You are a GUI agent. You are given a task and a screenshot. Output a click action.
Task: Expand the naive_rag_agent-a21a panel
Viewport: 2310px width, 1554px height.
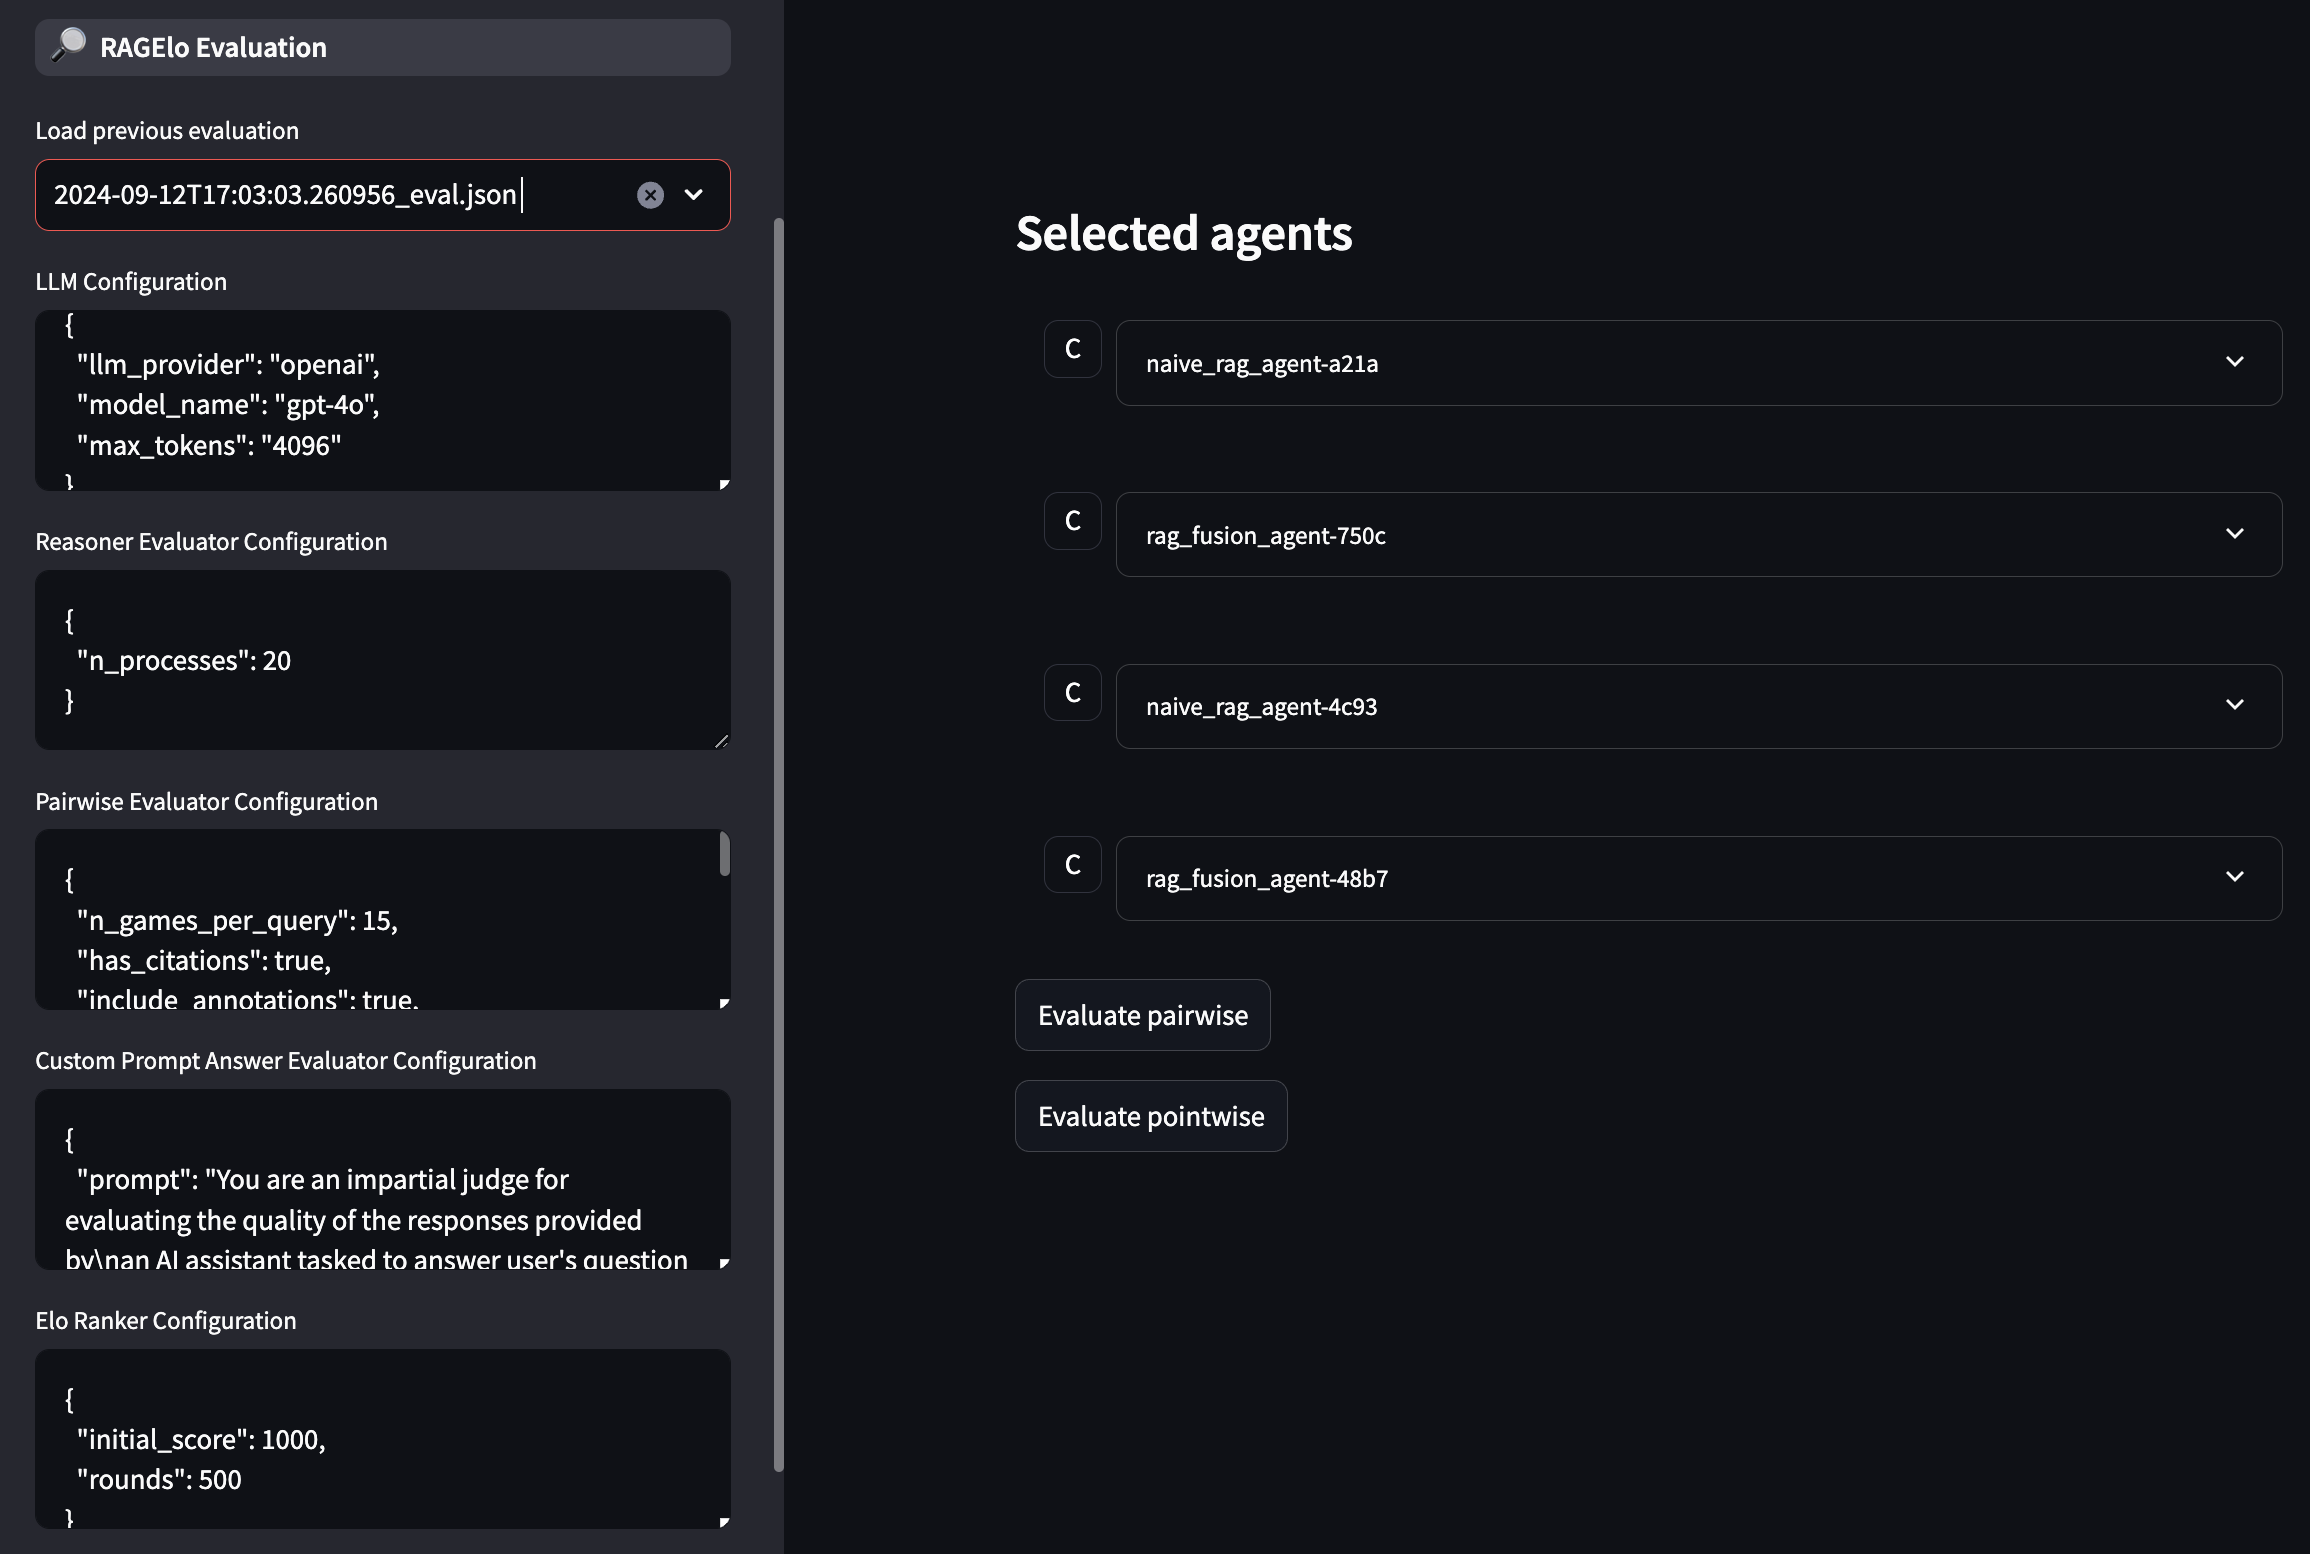[x=1699, y=363]
